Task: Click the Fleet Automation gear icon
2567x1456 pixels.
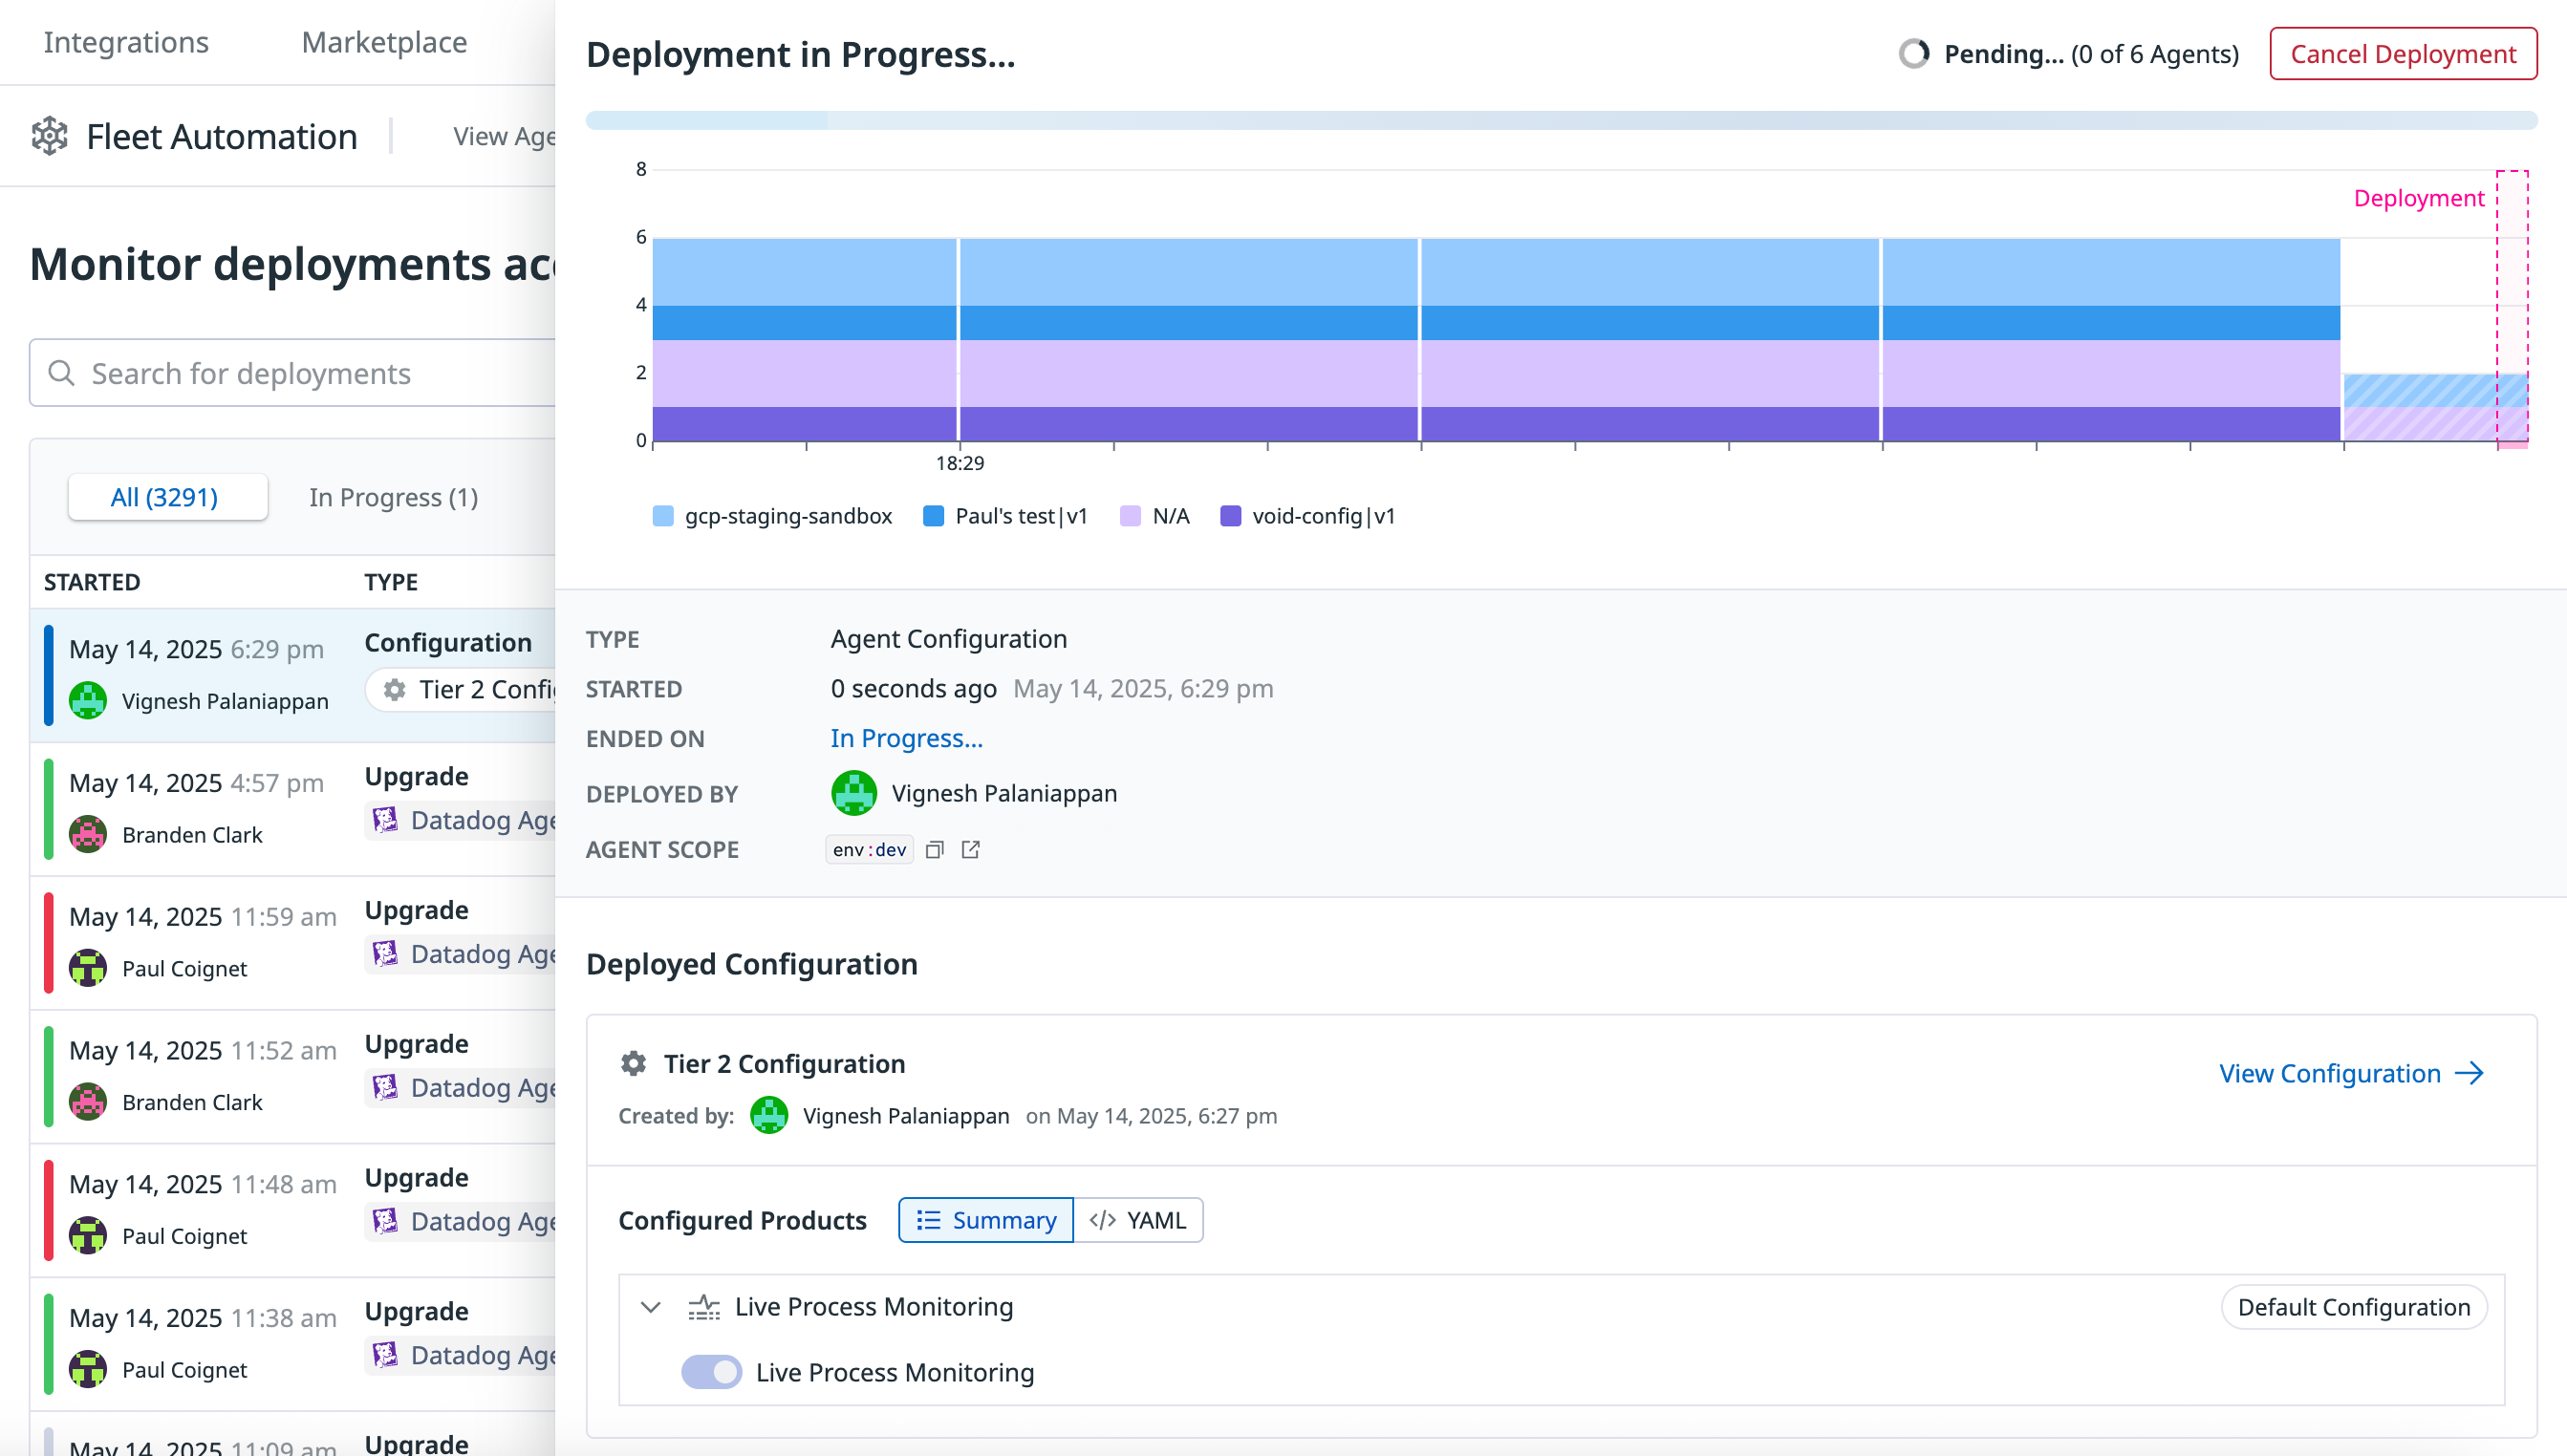Action: [x=51, y=135]
